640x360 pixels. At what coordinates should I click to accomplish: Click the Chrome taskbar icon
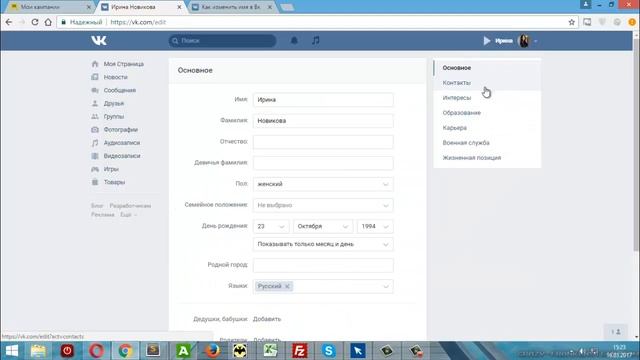click(x=125, y=351)
